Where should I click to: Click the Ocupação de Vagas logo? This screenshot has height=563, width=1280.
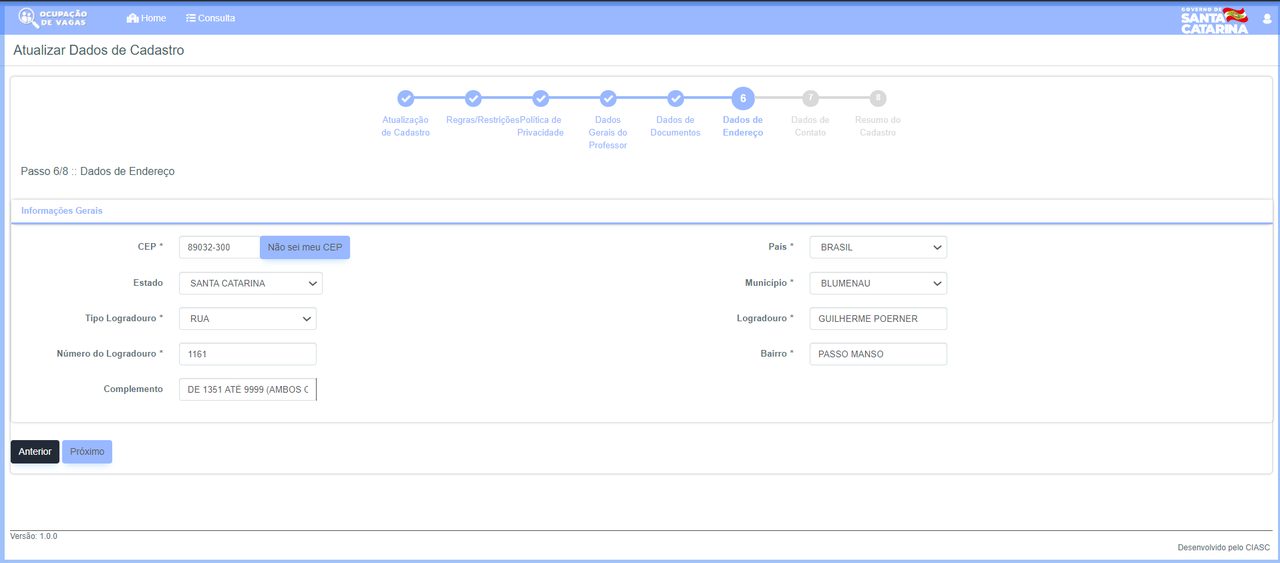point(53,18)
